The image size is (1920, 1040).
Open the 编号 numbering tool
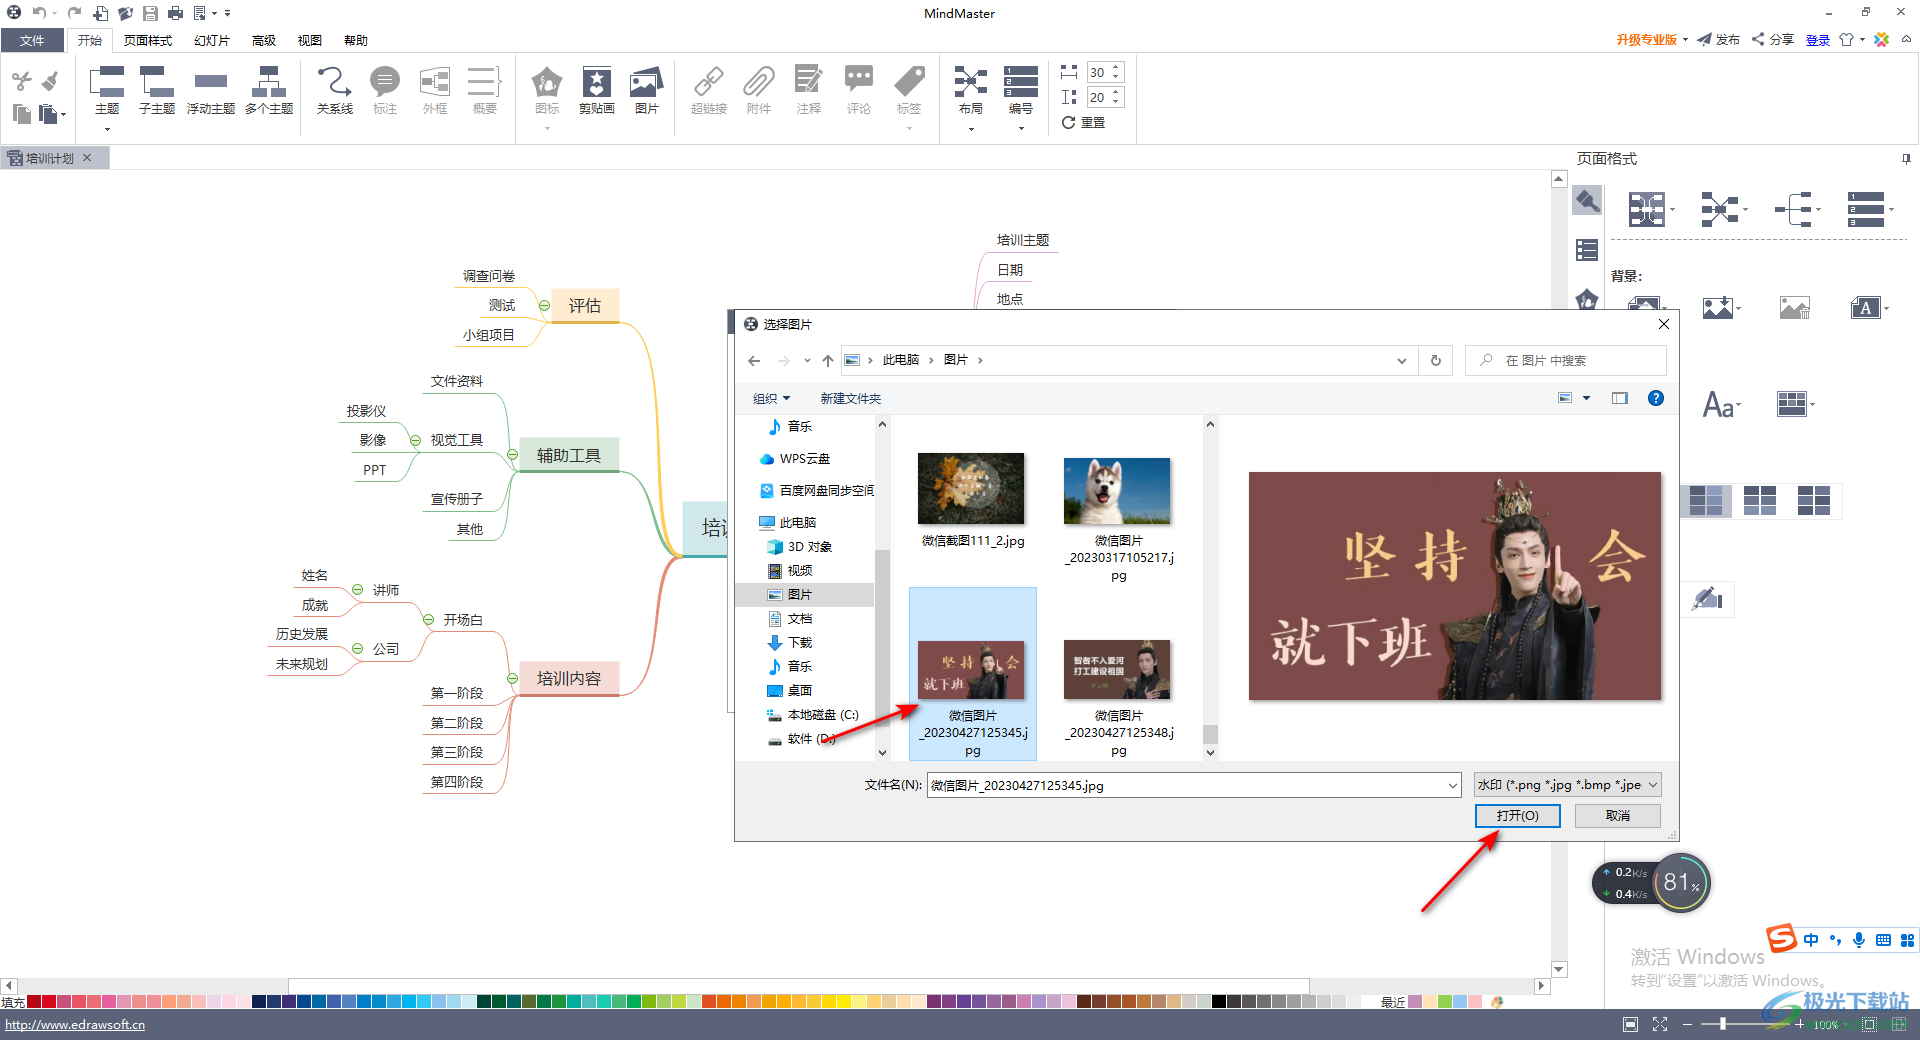[x=1021, y=92]
